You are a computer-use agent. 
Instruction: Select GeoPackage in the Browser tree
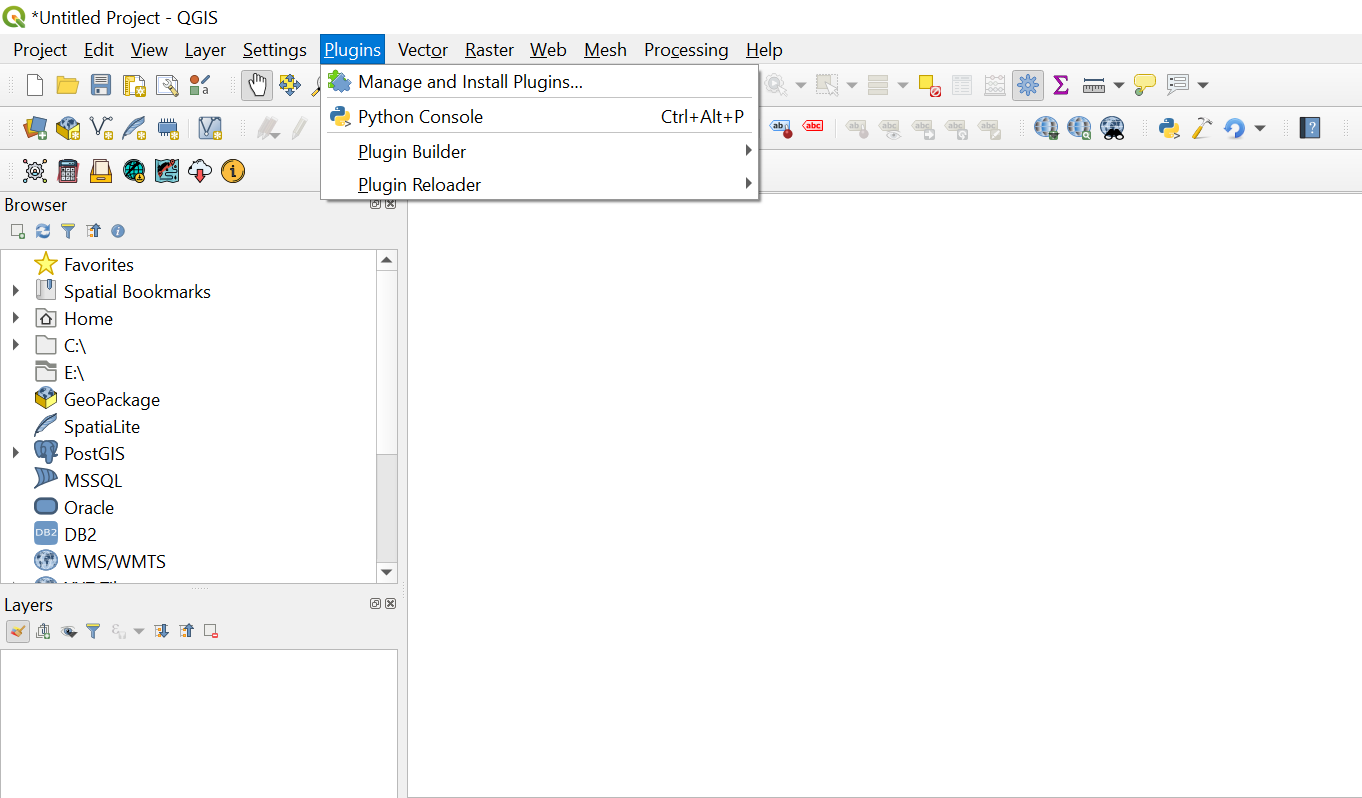(x=112, y=400)
